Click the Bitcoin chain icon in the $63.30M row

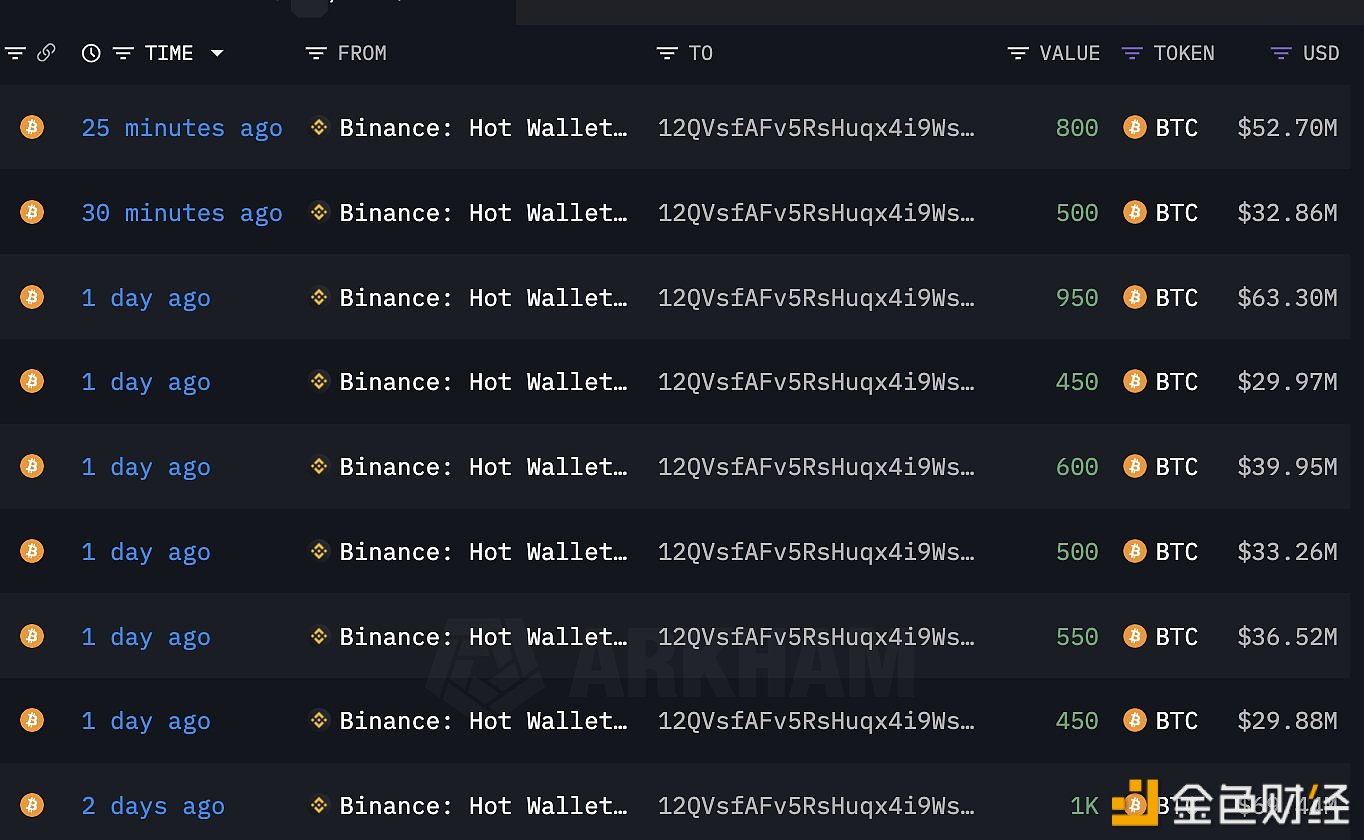[32, 297]
